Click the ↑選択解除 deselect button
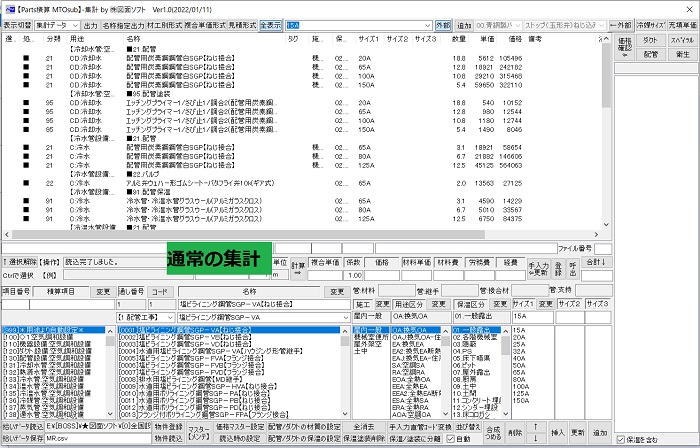Image resolution: width=700 pixels, height=448 pixels. pyautogui.click(x=19, y=262)
